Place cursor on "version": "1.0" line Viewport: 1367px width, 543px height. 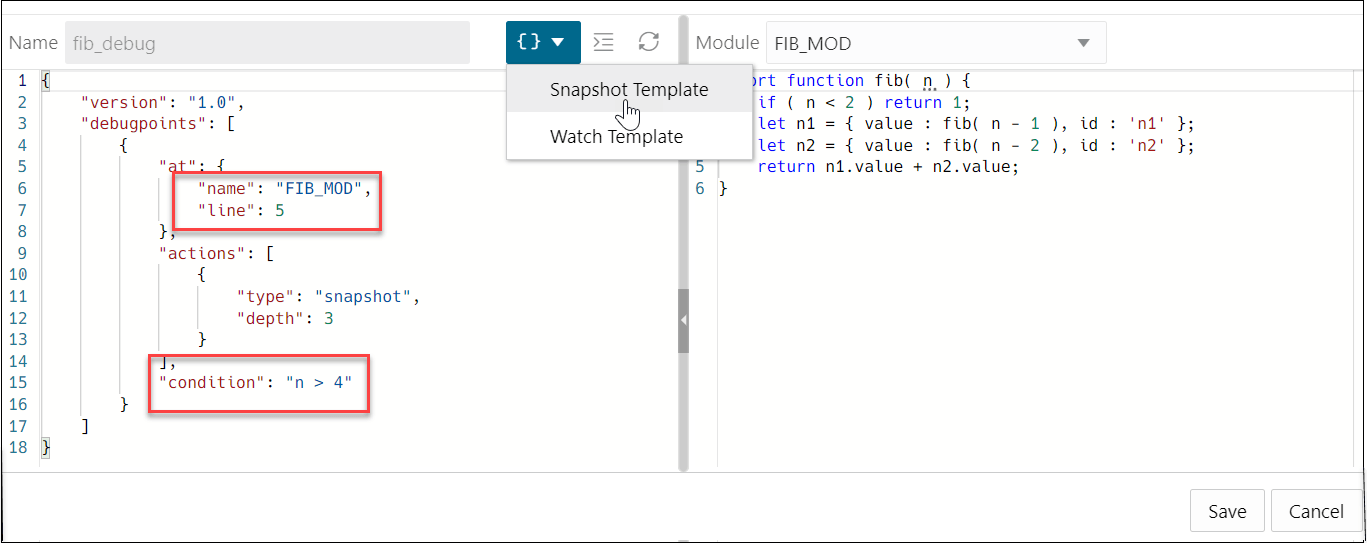pyautogui.click(x=162, y=102)
